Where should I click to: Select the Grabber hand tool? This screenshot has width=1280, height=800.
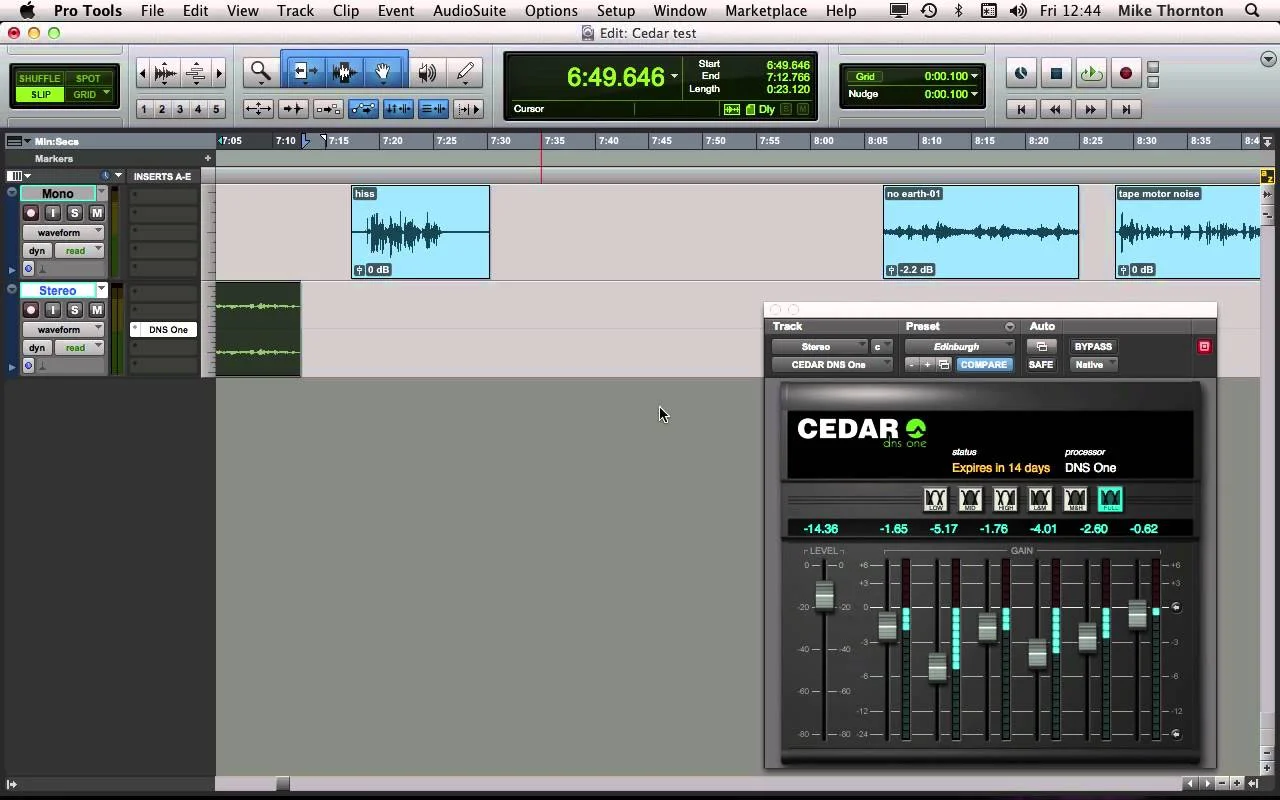382,72
